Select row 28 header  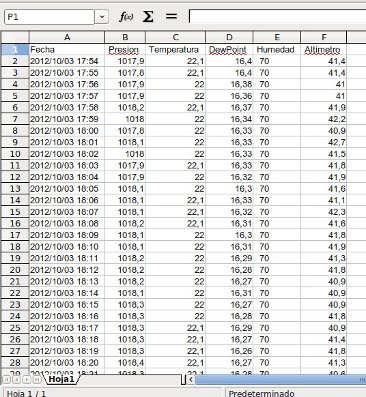[x=15, y=362]
